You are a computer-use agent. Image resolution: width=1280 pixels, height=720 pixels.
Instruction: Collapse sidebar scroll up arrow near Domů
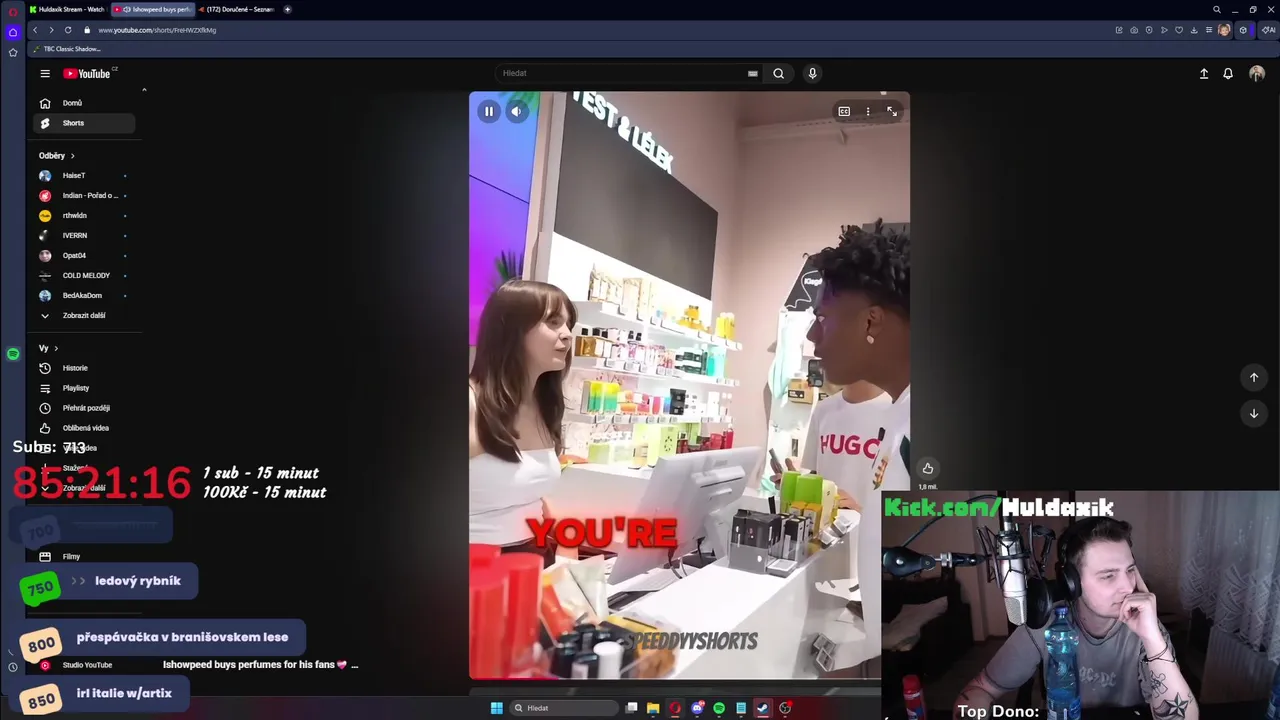click(144, 90)
